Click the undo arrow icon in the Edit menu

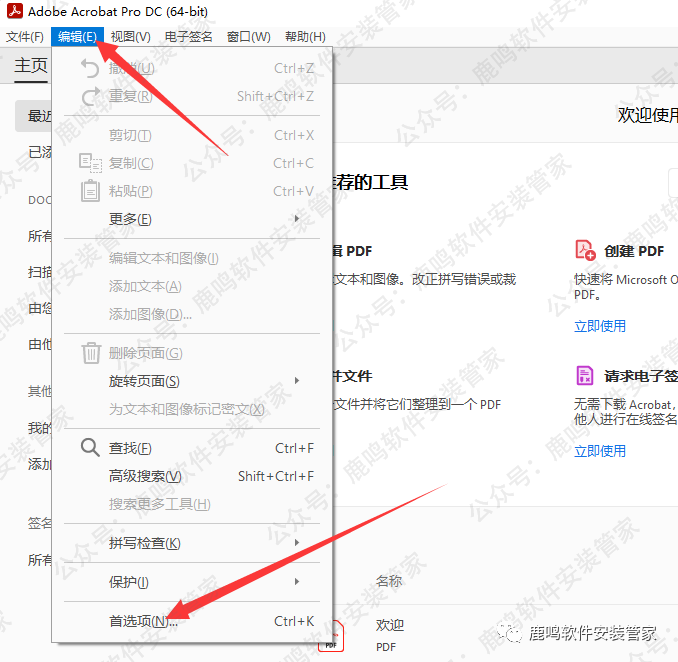tap(90, 68)
